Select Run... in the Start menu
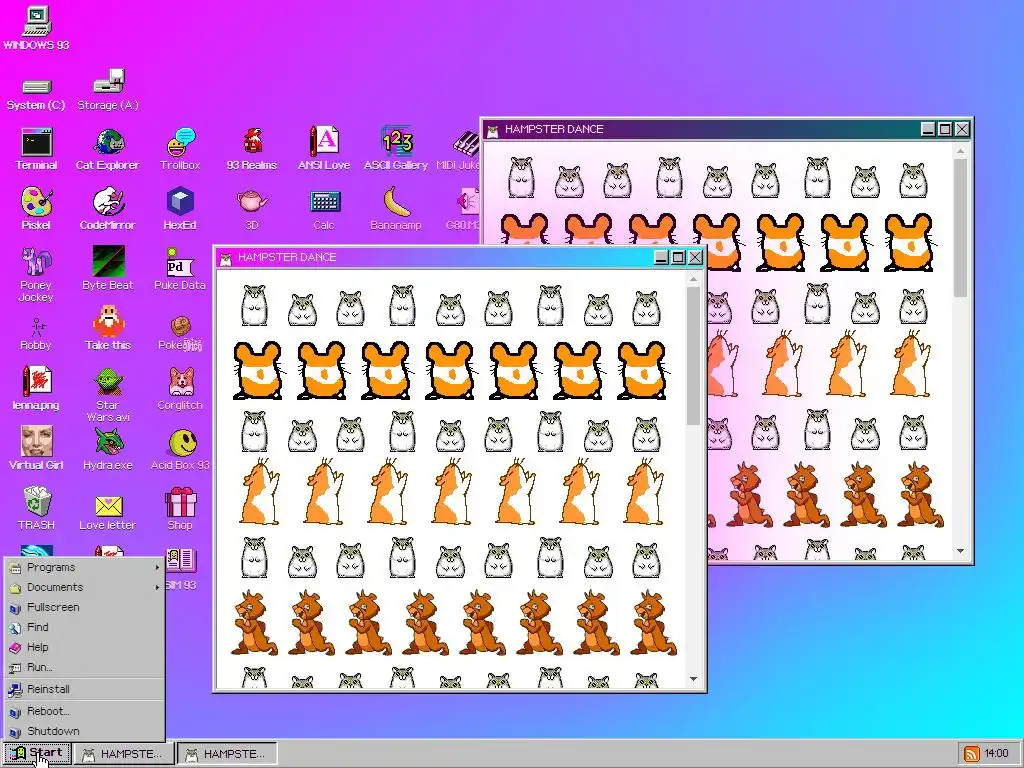This screenshot has width=1024, height=768. [x=84, y=667]
